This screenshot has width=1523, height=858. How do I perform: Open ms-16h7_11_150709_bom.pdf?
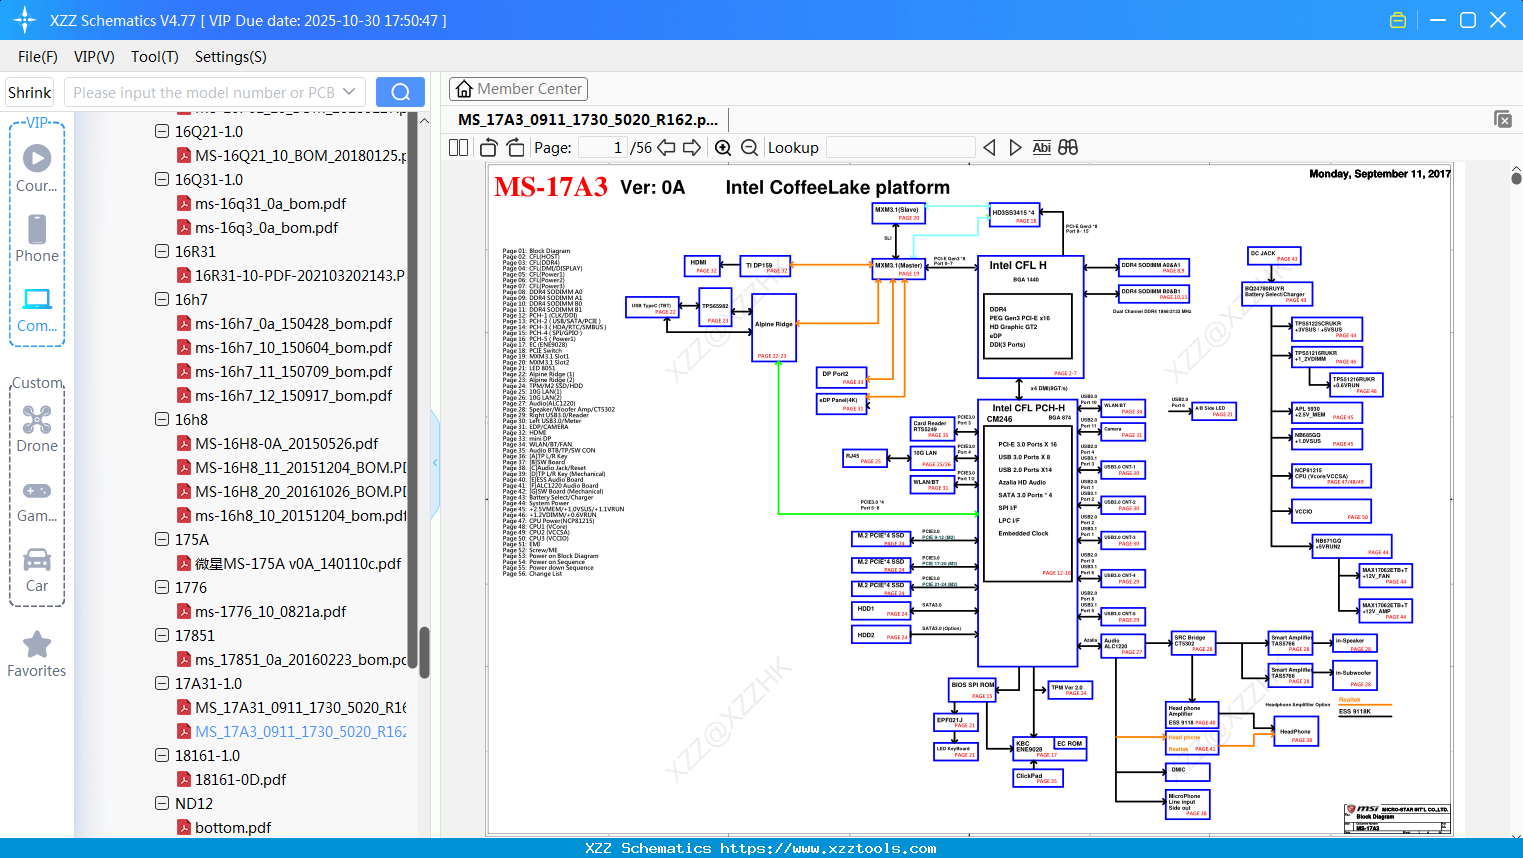point(293,371)
